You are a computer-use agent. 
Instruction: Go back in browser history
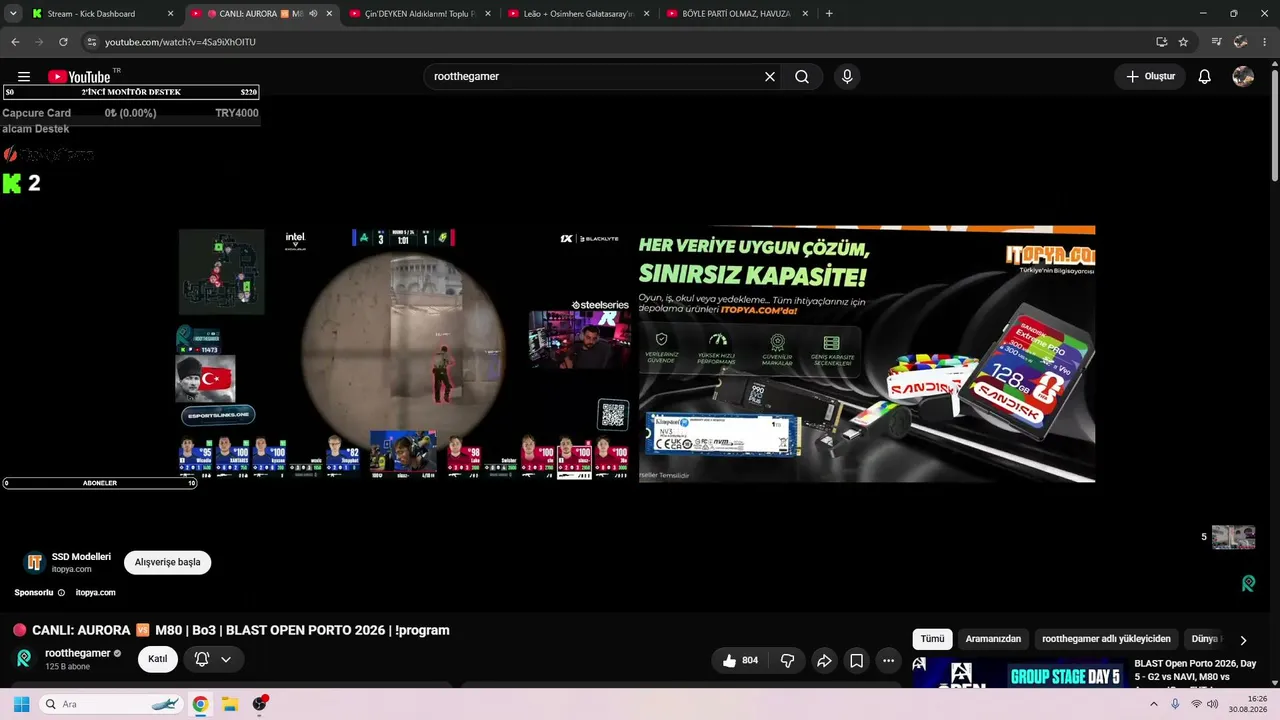[x=15, y=42]
